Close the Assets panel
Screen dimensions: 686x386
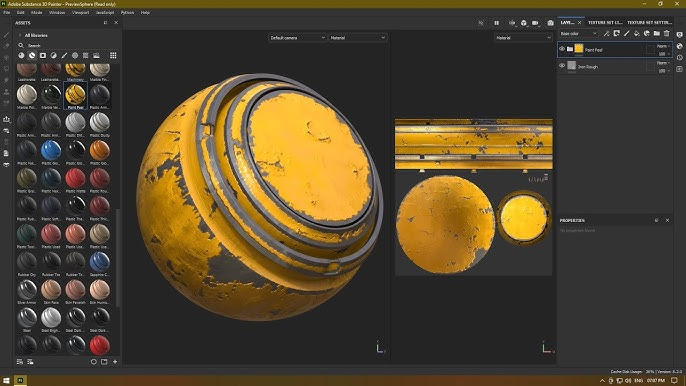(116, 23)
